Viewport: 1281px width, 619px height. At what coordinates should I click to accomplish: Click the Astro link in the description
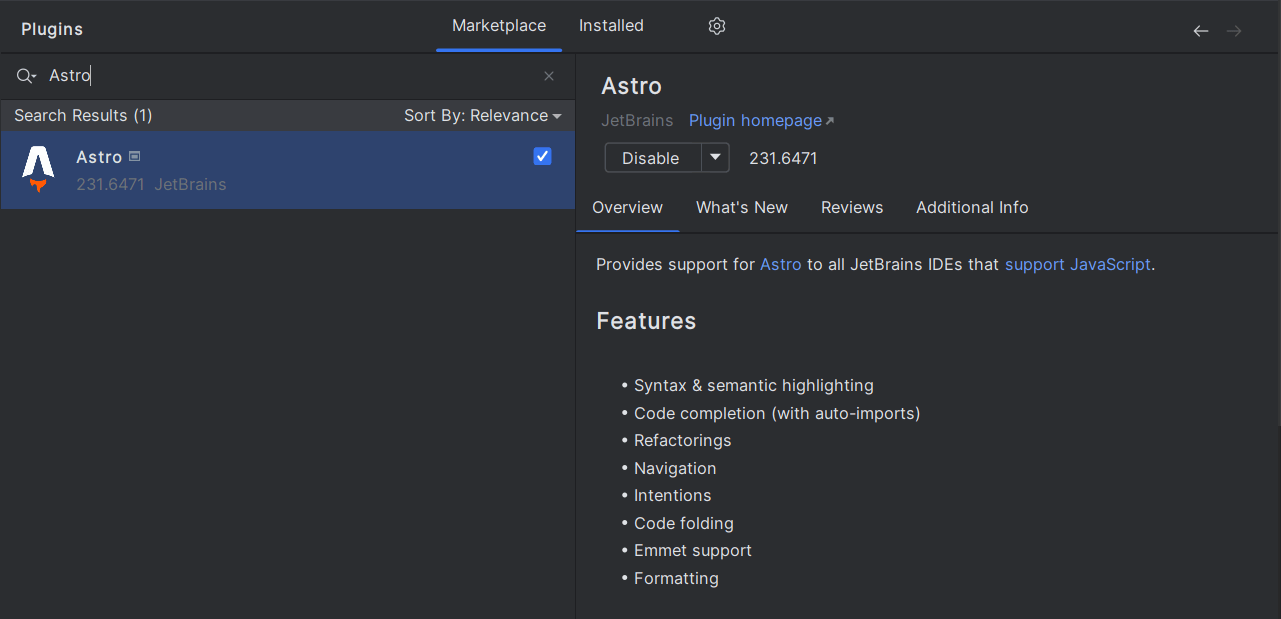click(780, 264)
